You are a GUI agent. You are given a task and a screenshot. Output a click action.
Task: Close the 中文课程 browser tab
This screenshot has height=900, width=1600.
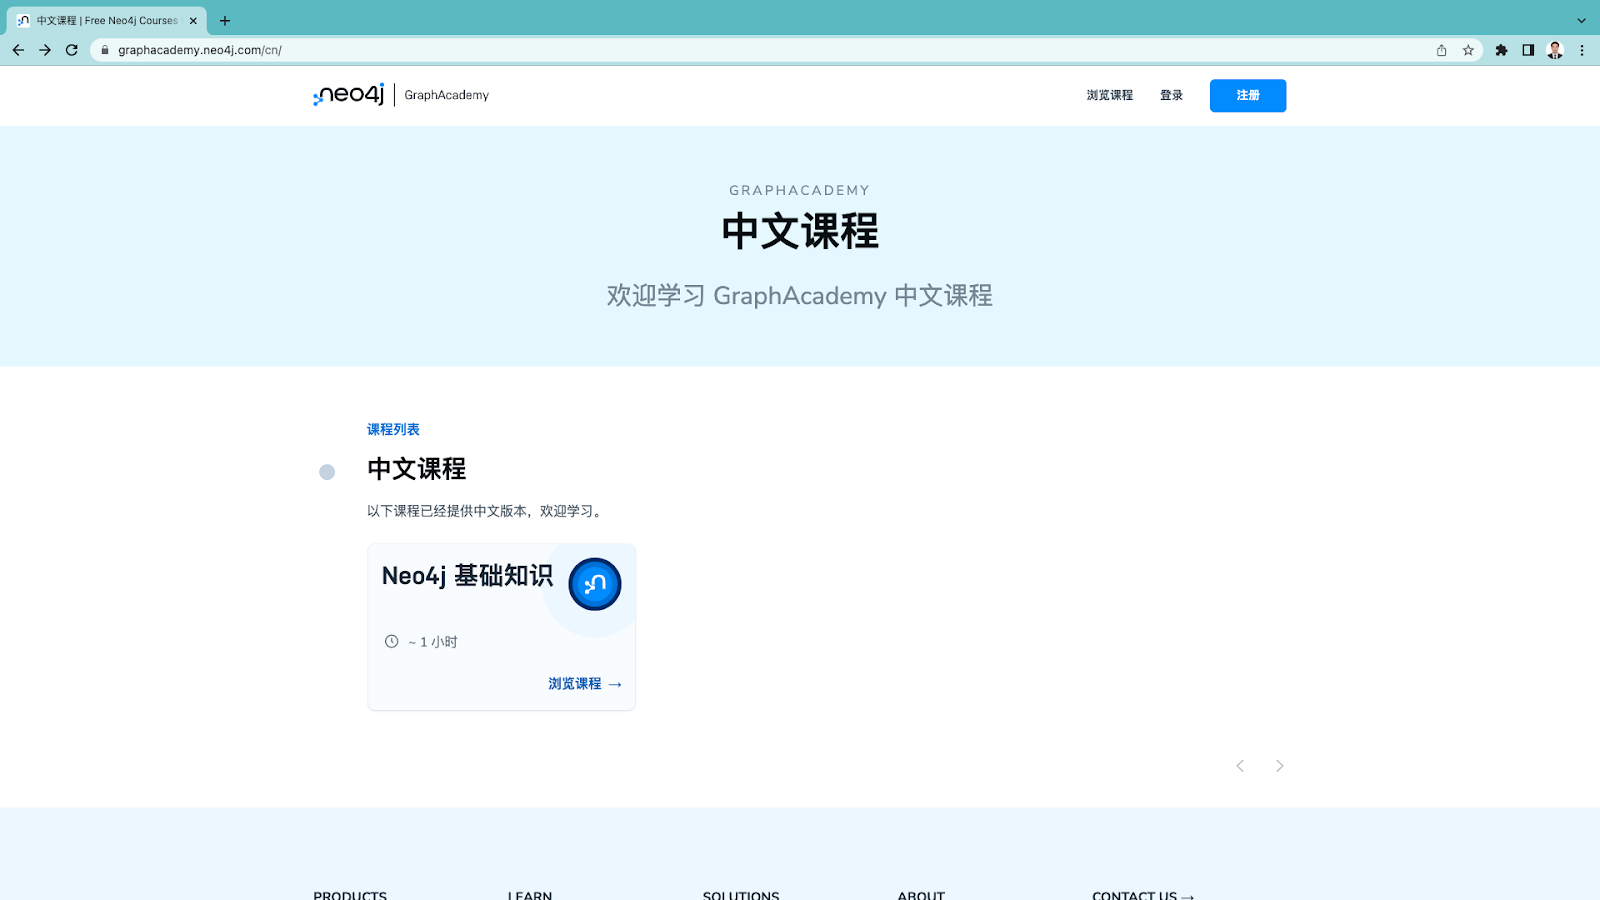(x=193, y=20)
